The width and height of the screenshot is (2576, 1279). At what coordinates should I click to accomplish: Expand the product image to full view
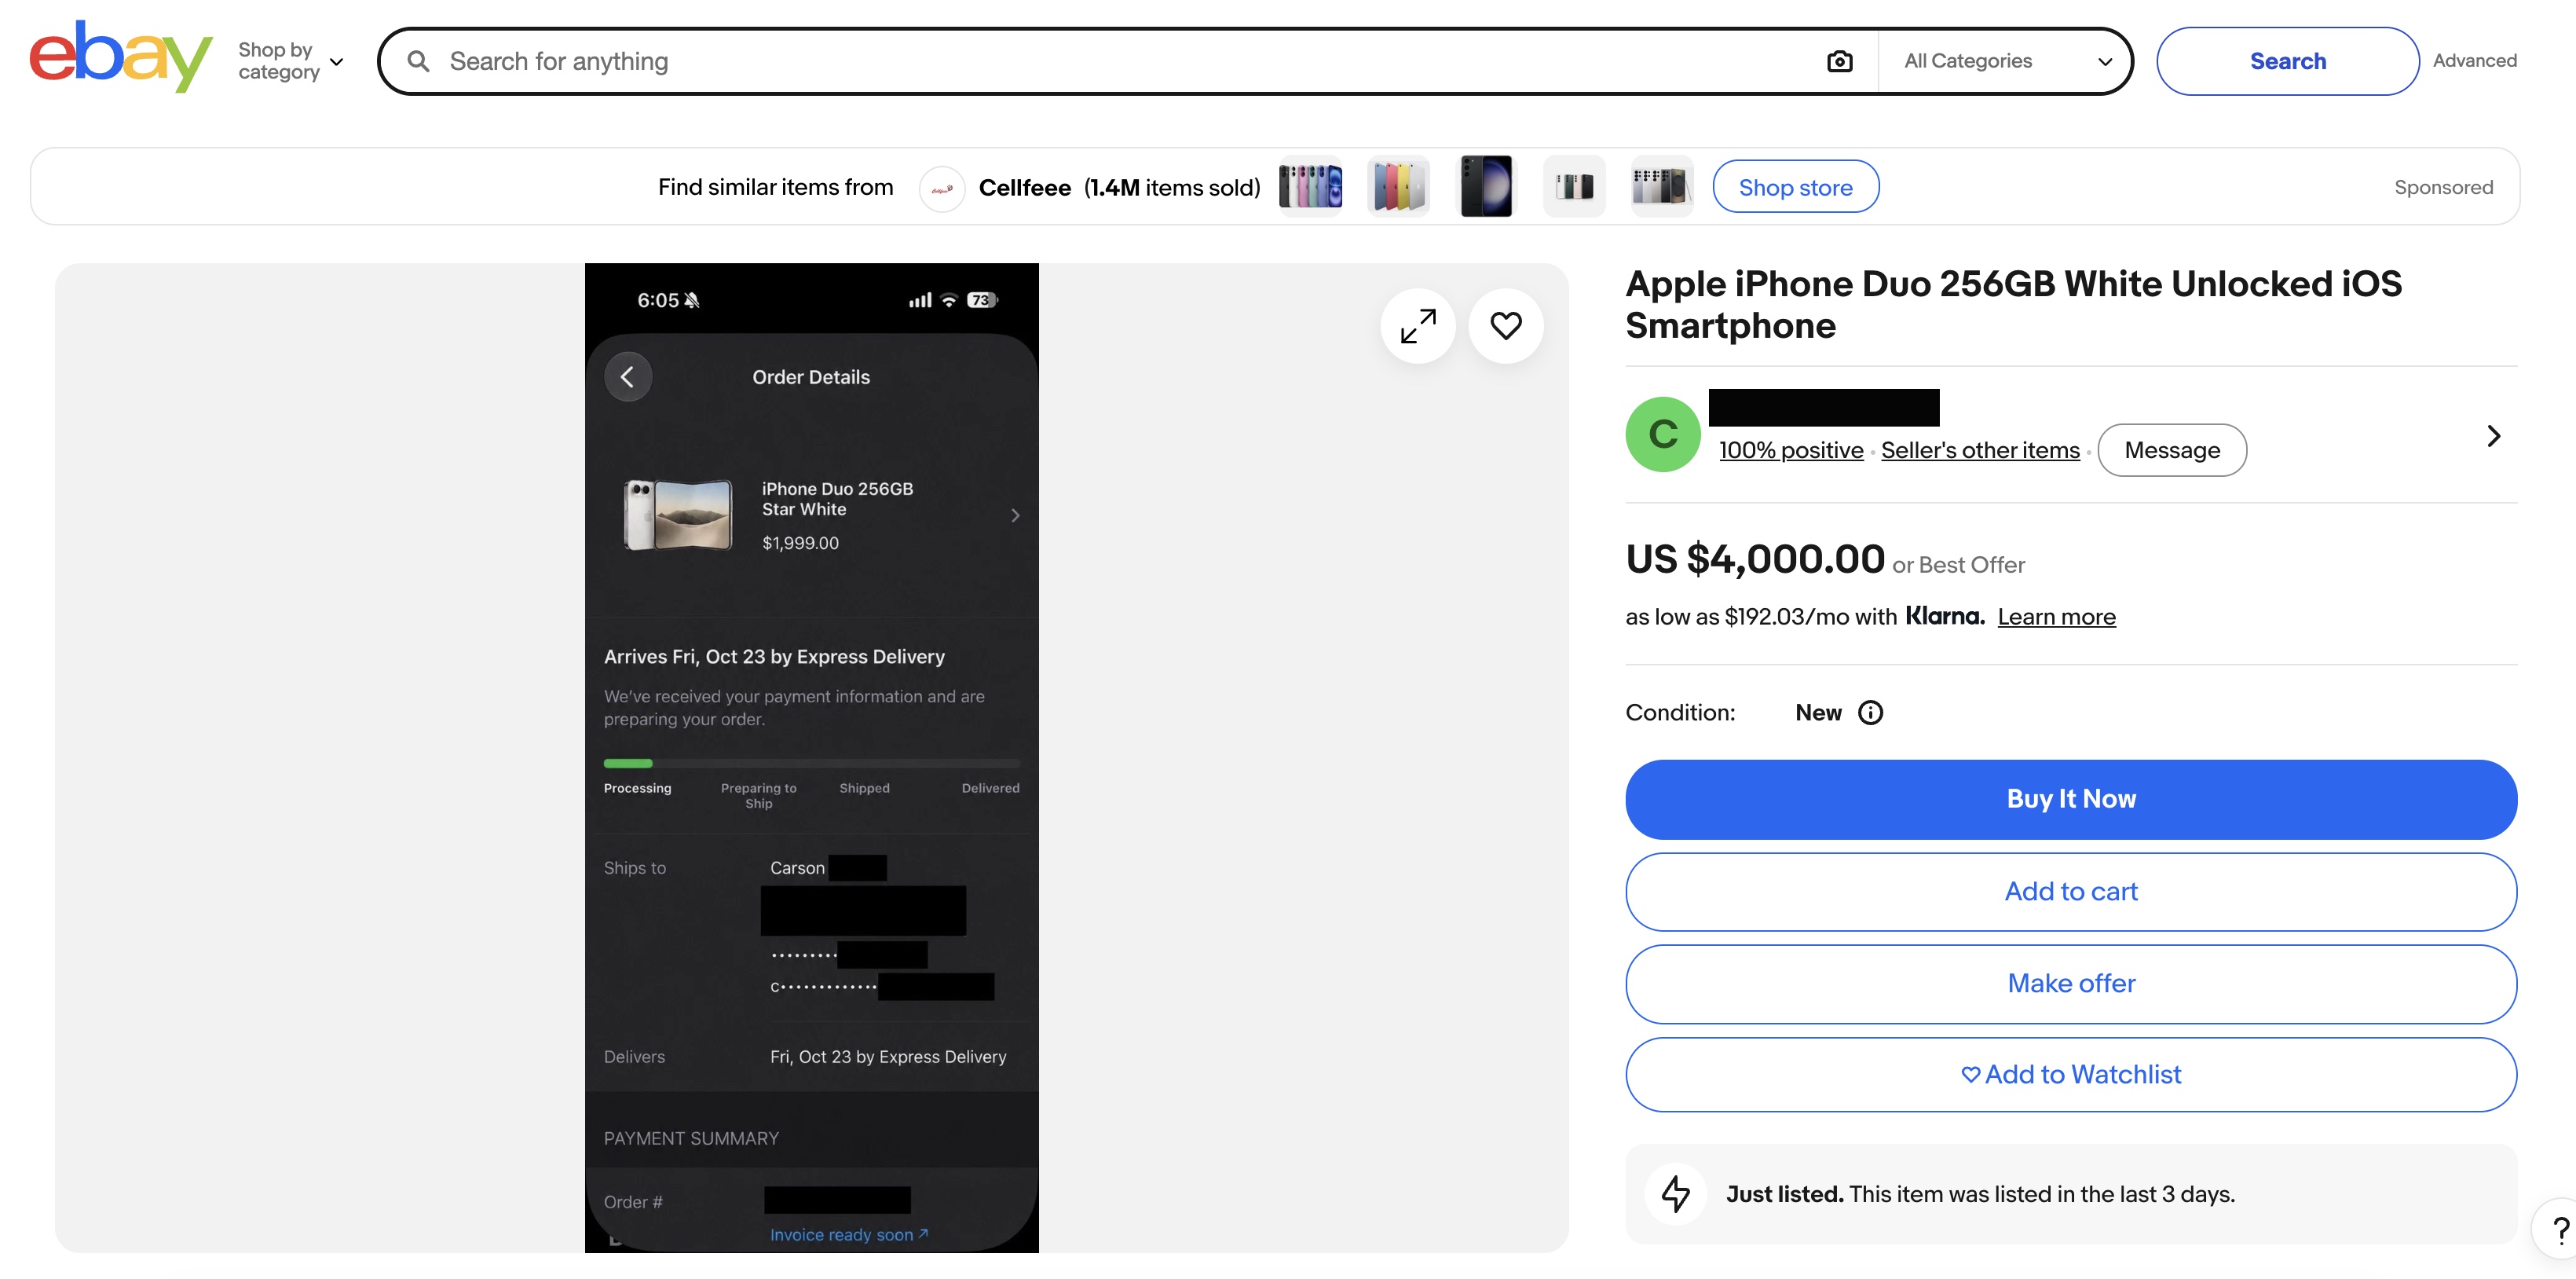click(x=1417, y=326)
